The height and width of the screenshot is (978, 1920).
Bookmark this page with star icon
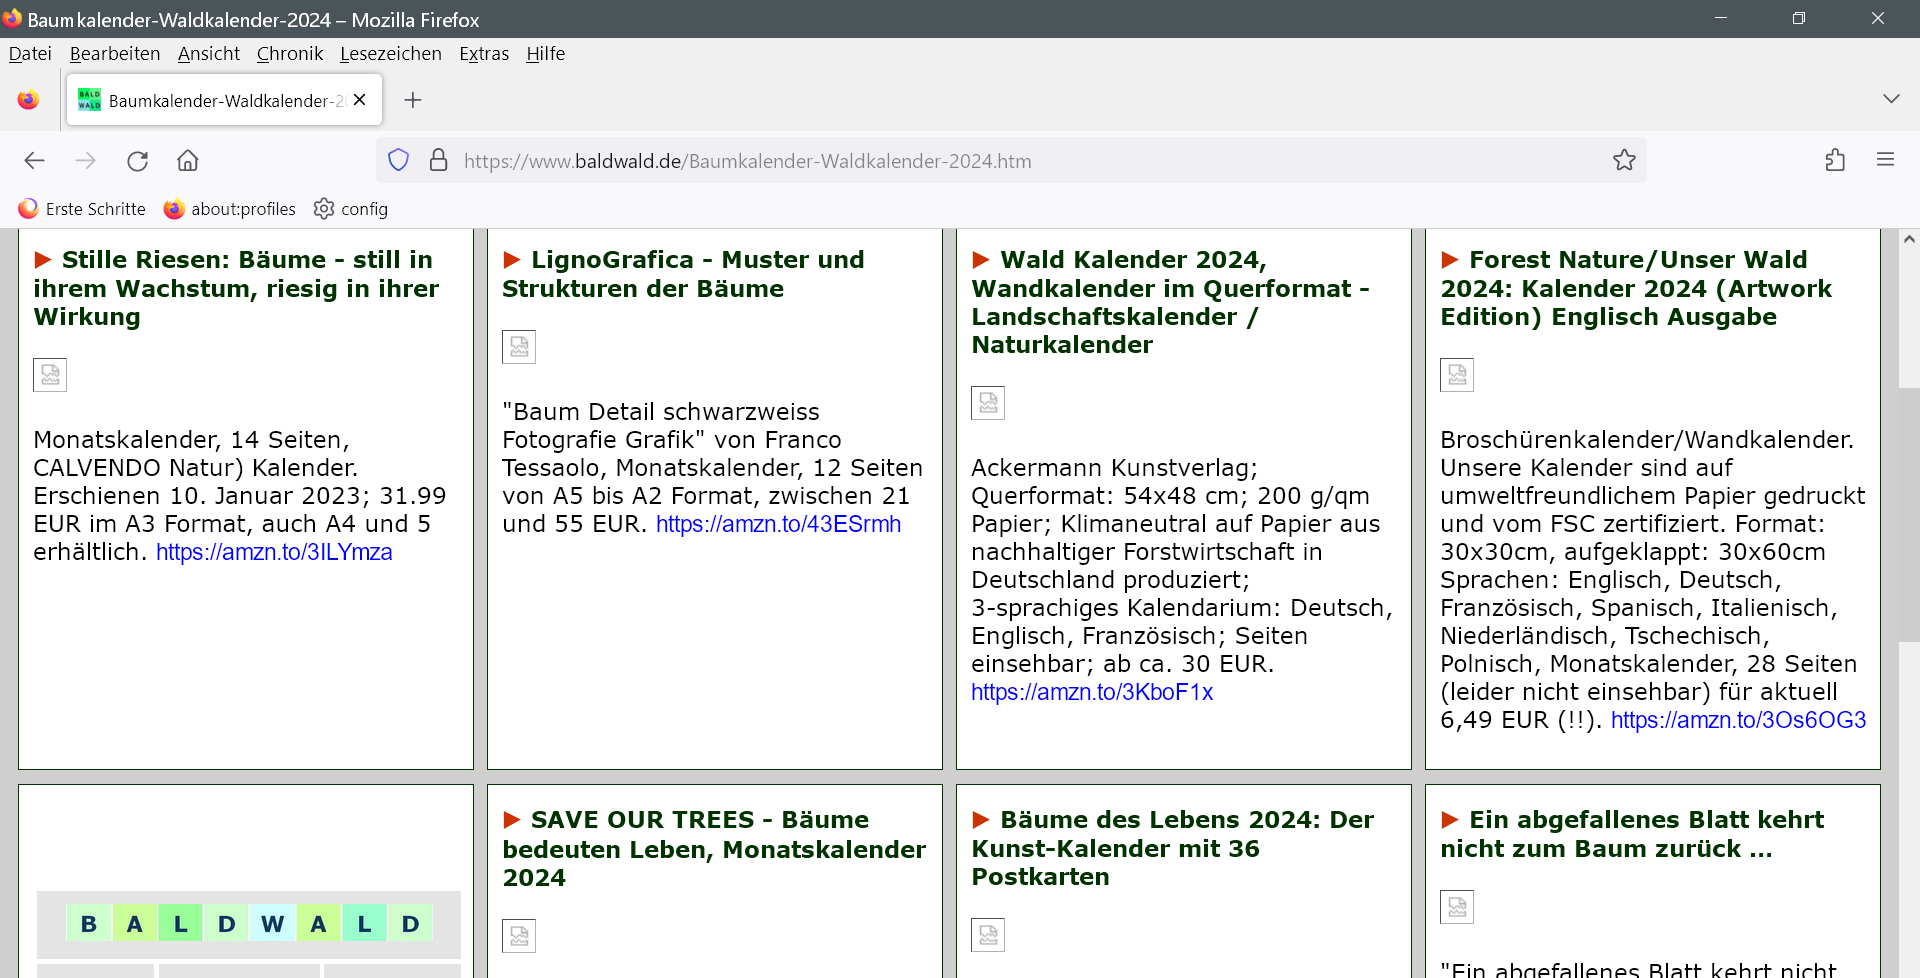click(x=1624, y=160)
